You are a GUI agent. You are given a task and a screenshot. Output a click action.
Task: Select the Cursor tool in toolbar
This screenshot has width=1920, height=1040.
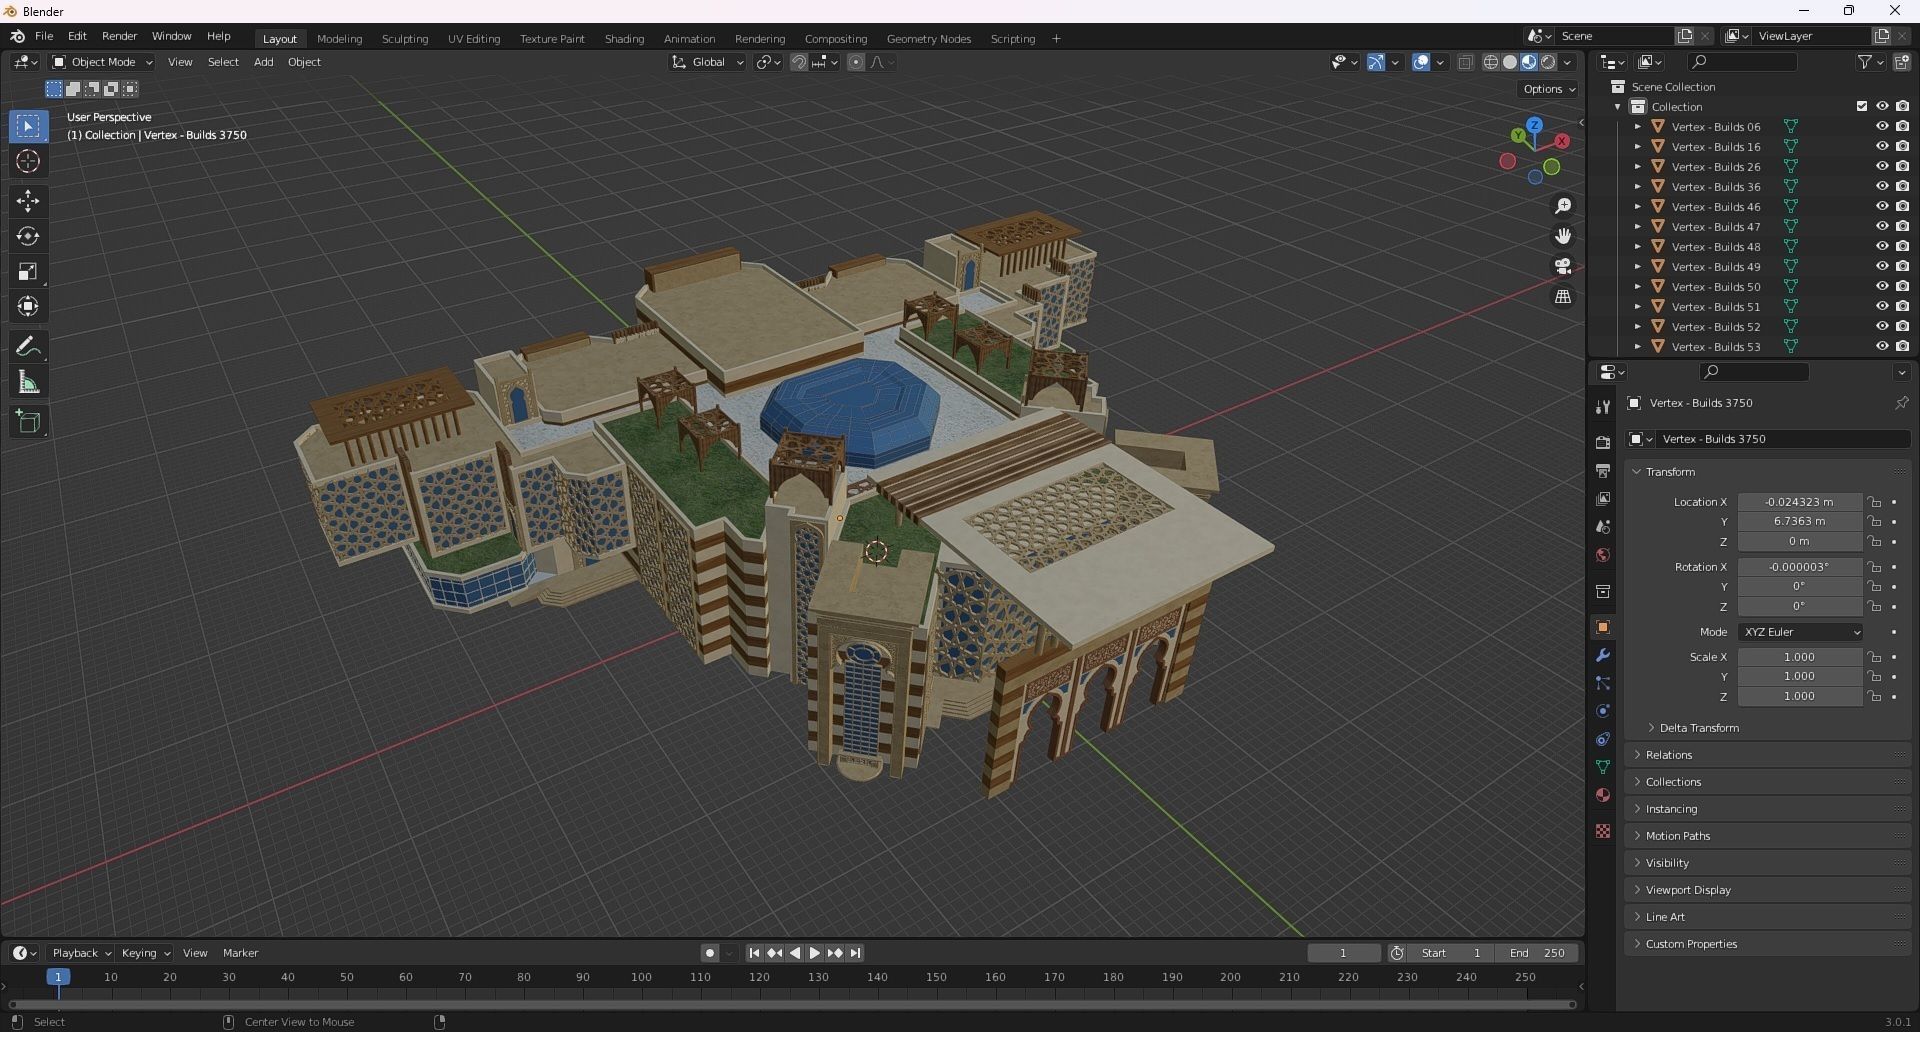[x=28, y=161]
